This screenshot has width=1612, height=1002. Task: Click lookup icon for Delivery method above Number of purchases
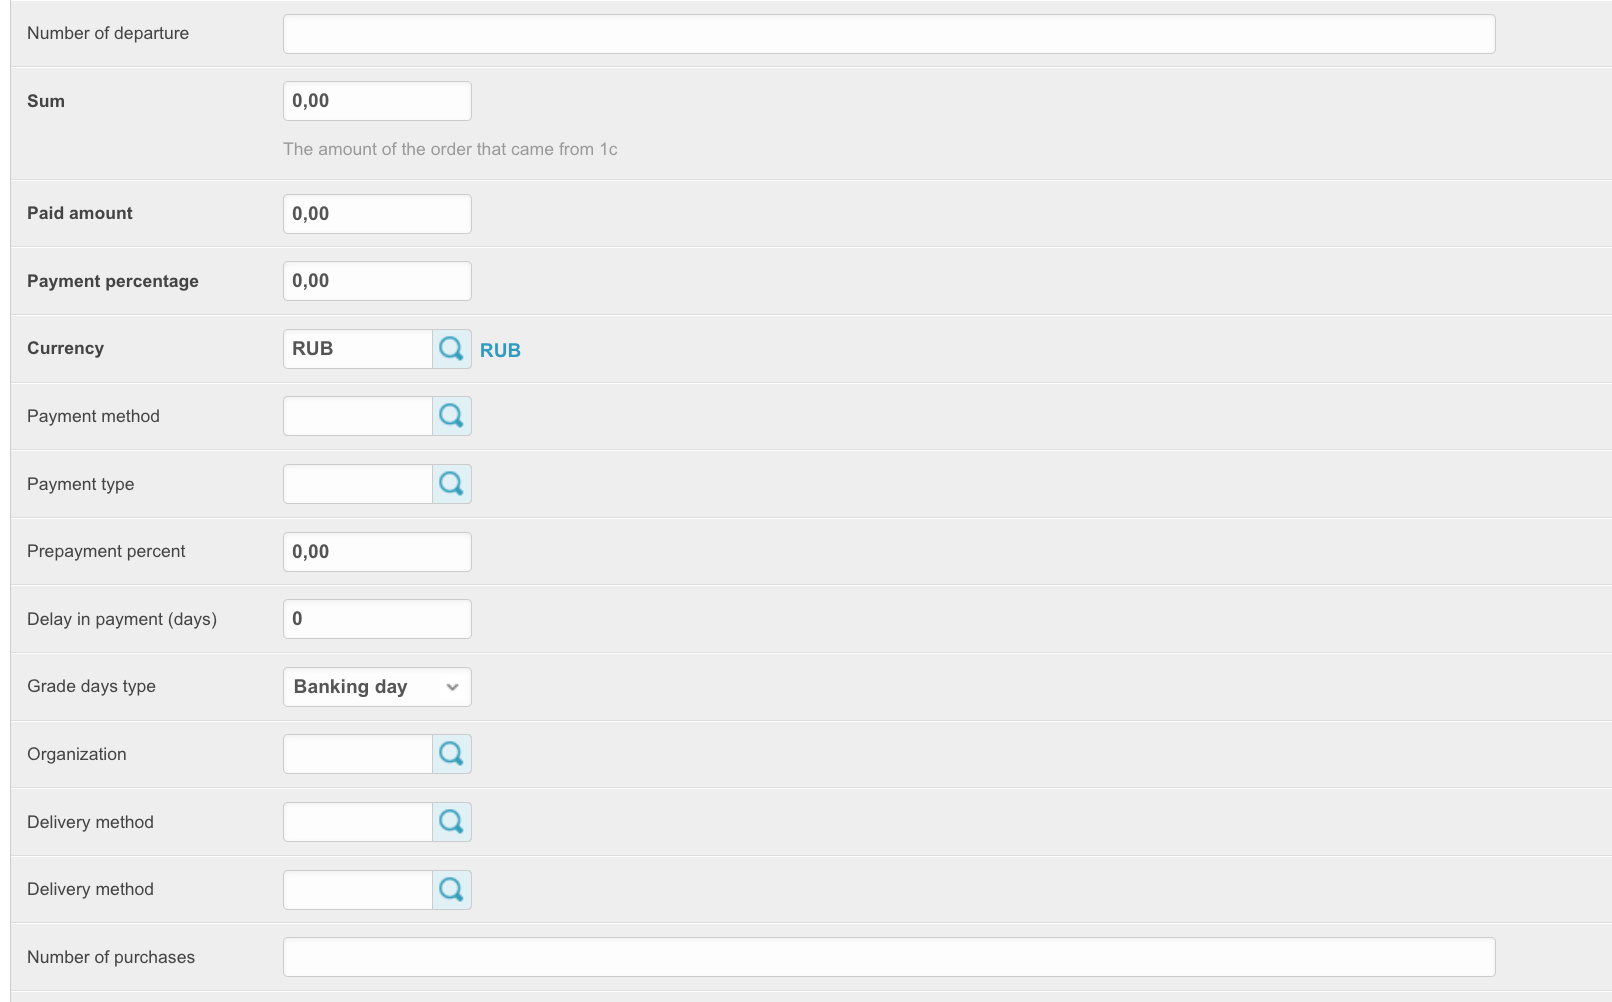click(451, 889)
